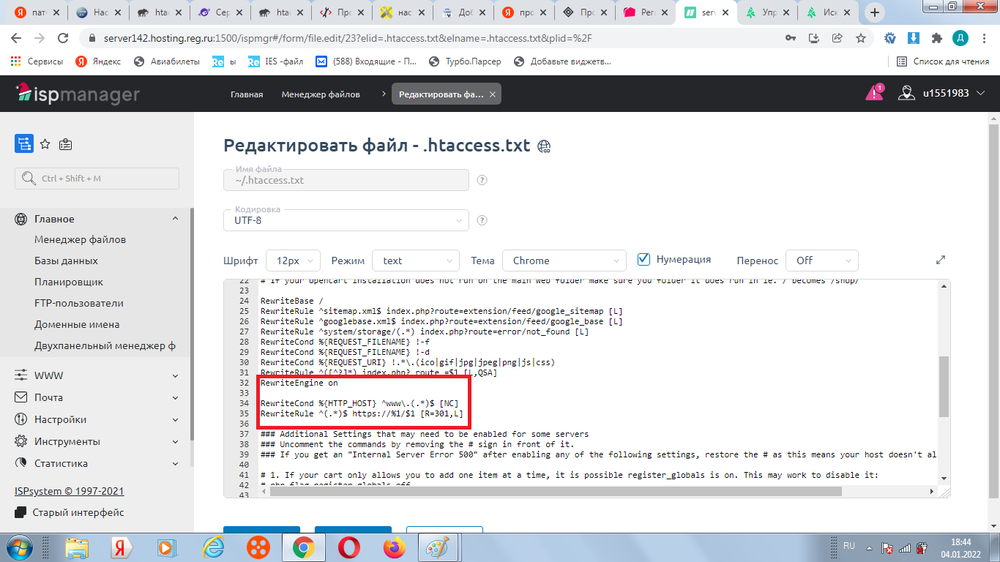Open Авиабилеты bookmark
1000x562 pixels.
click(166, 61)
